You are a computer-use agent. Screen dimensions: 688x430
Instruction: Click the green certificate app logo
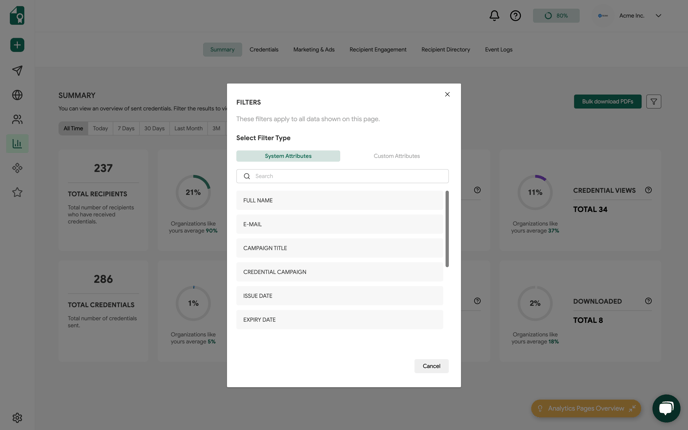point(17,16)
